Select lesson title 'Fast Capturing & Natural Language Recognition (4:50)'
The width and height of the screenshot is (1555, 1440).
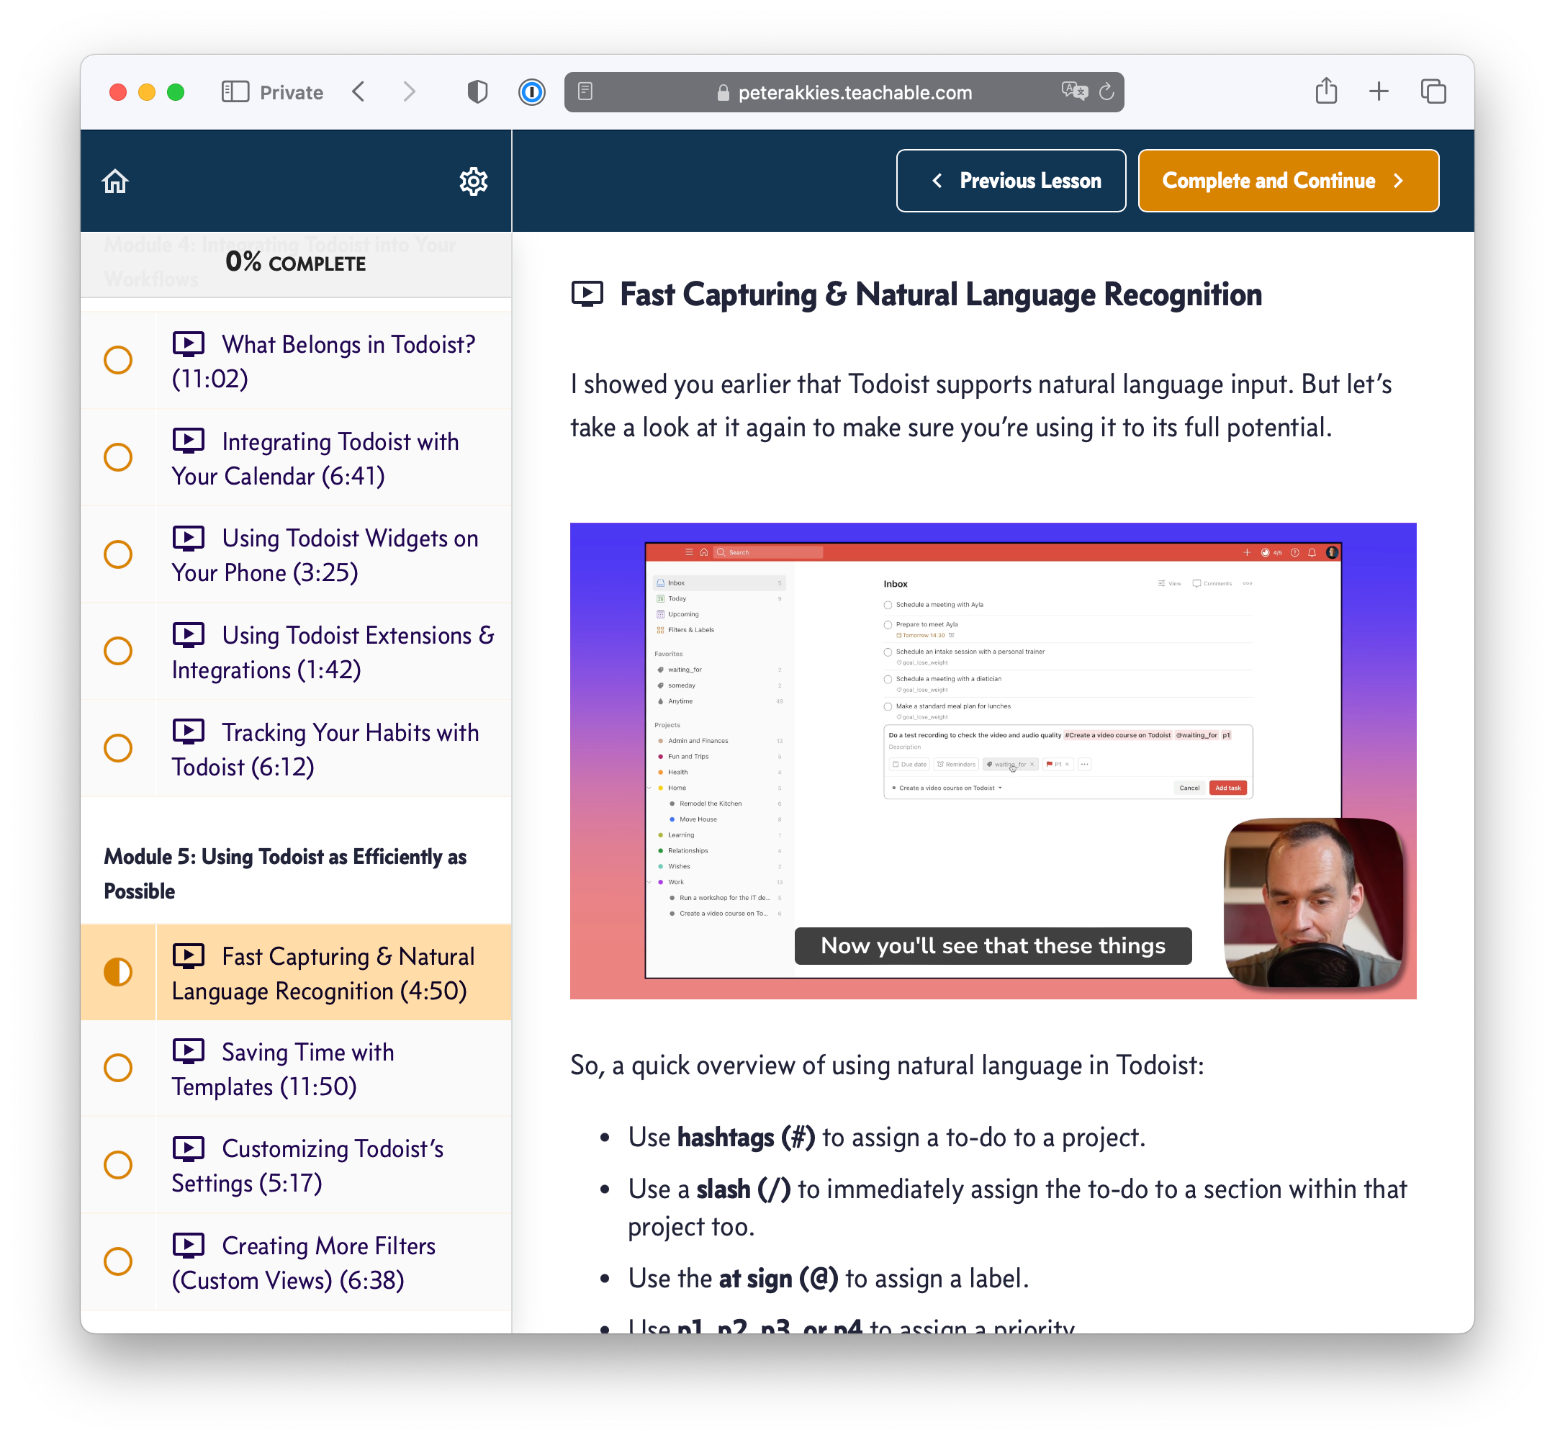pyautogui.click(x=324, y=973)
